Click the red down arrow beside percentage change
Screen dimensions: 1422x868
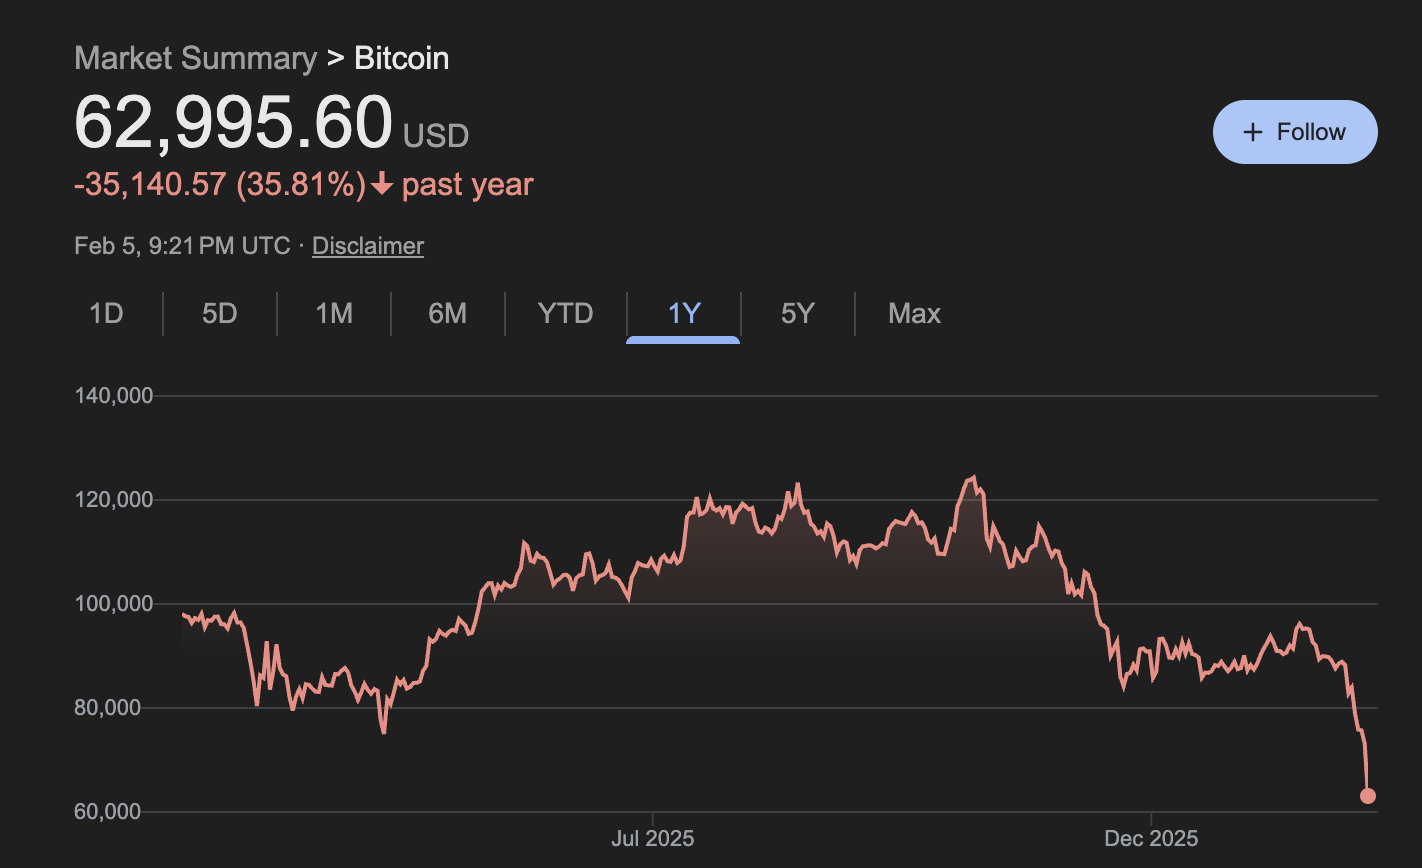(381, 185)
